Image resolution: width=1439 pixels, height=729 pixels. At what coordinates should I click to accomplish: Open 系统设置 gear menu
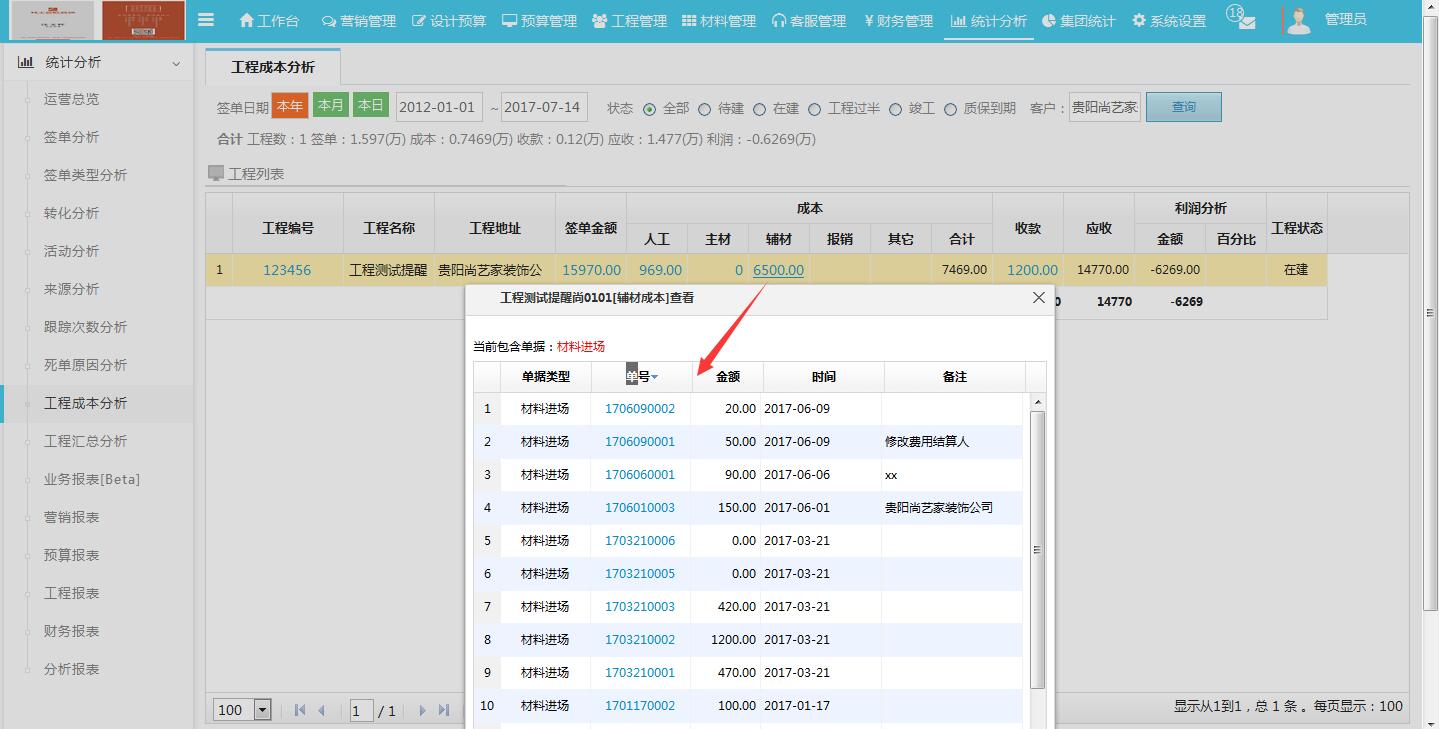click(1168, 21)
